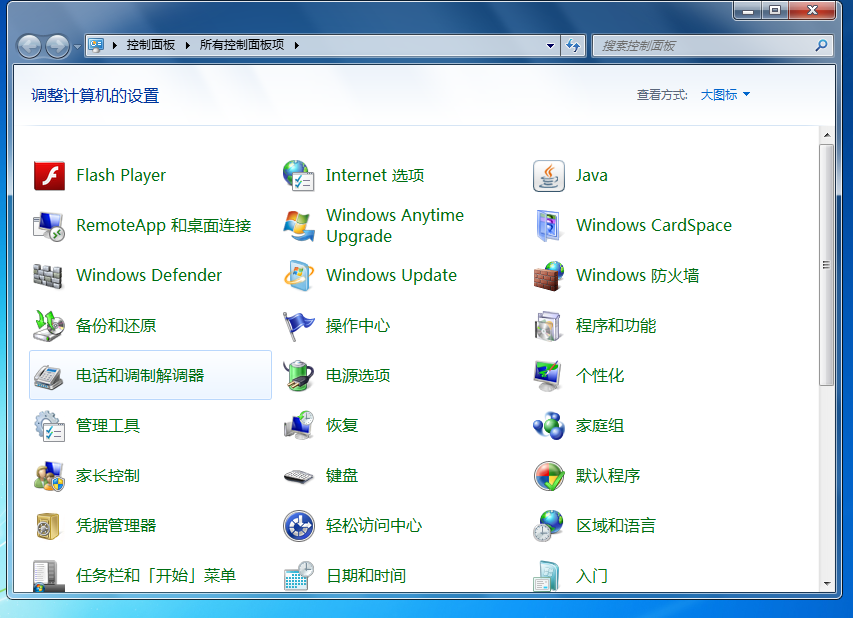Screen dimensions: 853x618
Task: Click the vertical scrollbar thumb
Action: point(826,265)
